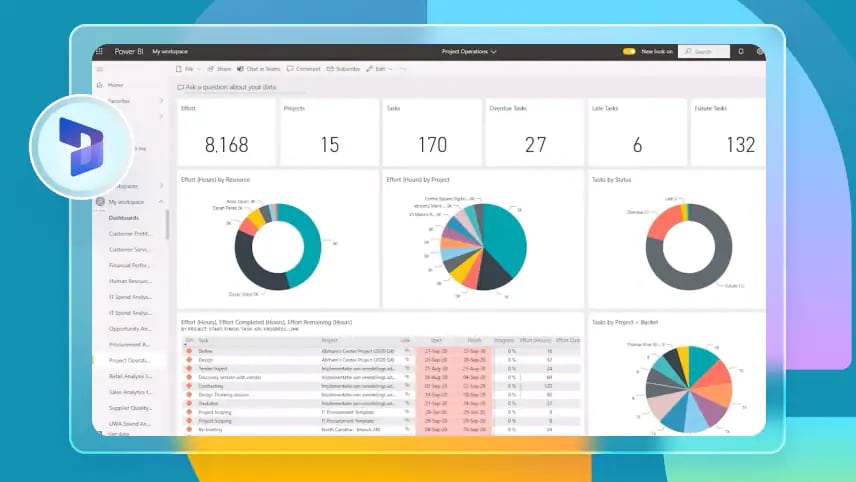Click Chat in Teams toolbar icon
Image resolution: width=856 pixels, height=482 pixels.
[x=241, y=69]
